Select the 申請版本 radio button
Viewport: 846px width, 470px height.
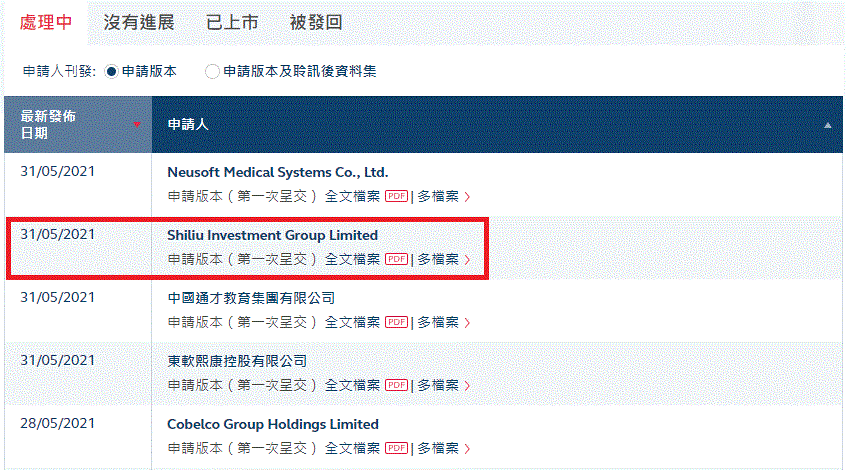pos(111,71)
